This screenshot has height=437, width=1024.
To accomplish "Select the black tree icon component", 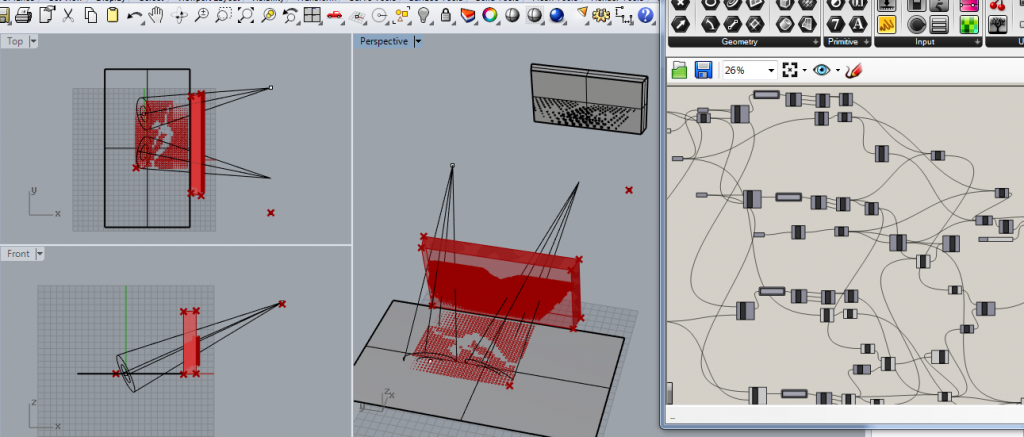I will pos(997,25).
